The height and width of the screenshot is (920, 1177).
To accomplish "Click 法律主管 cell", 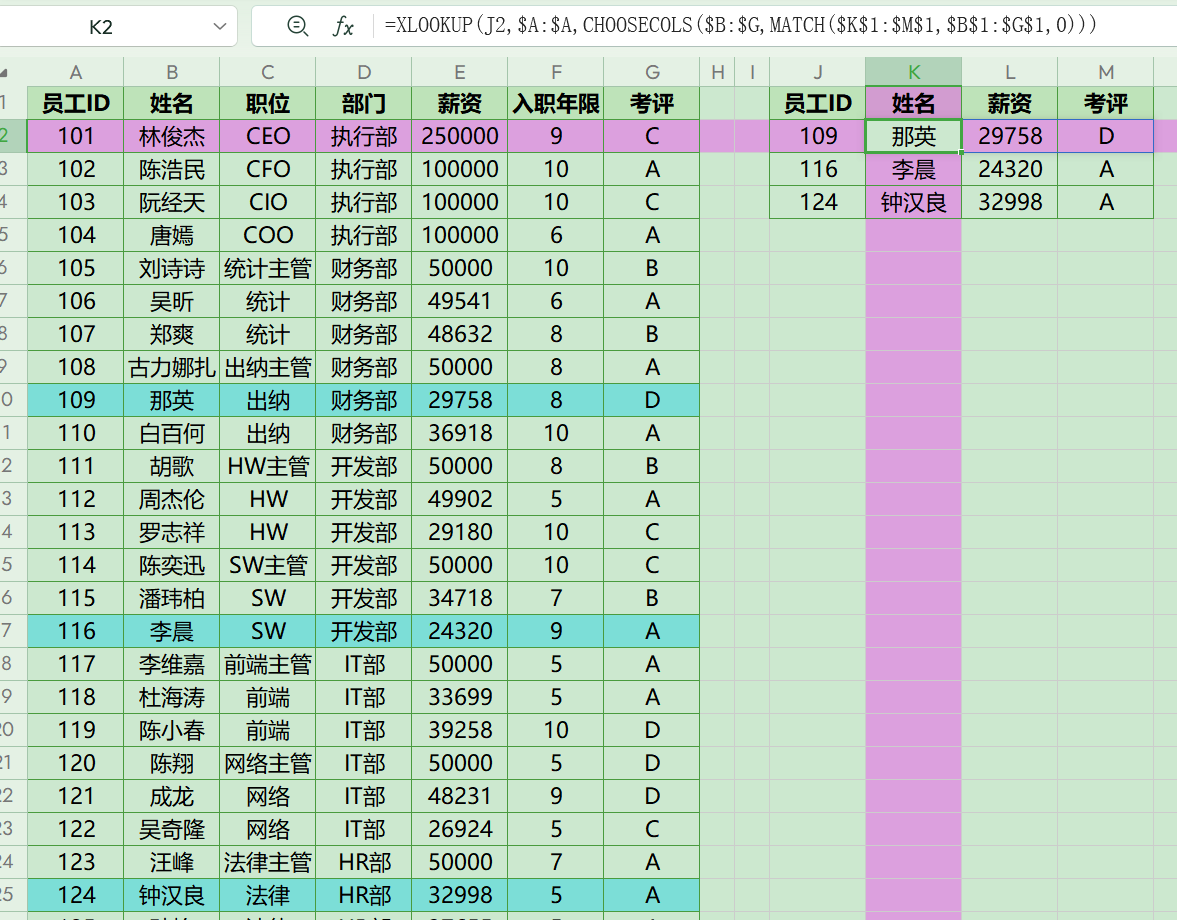I will [268, 862].
